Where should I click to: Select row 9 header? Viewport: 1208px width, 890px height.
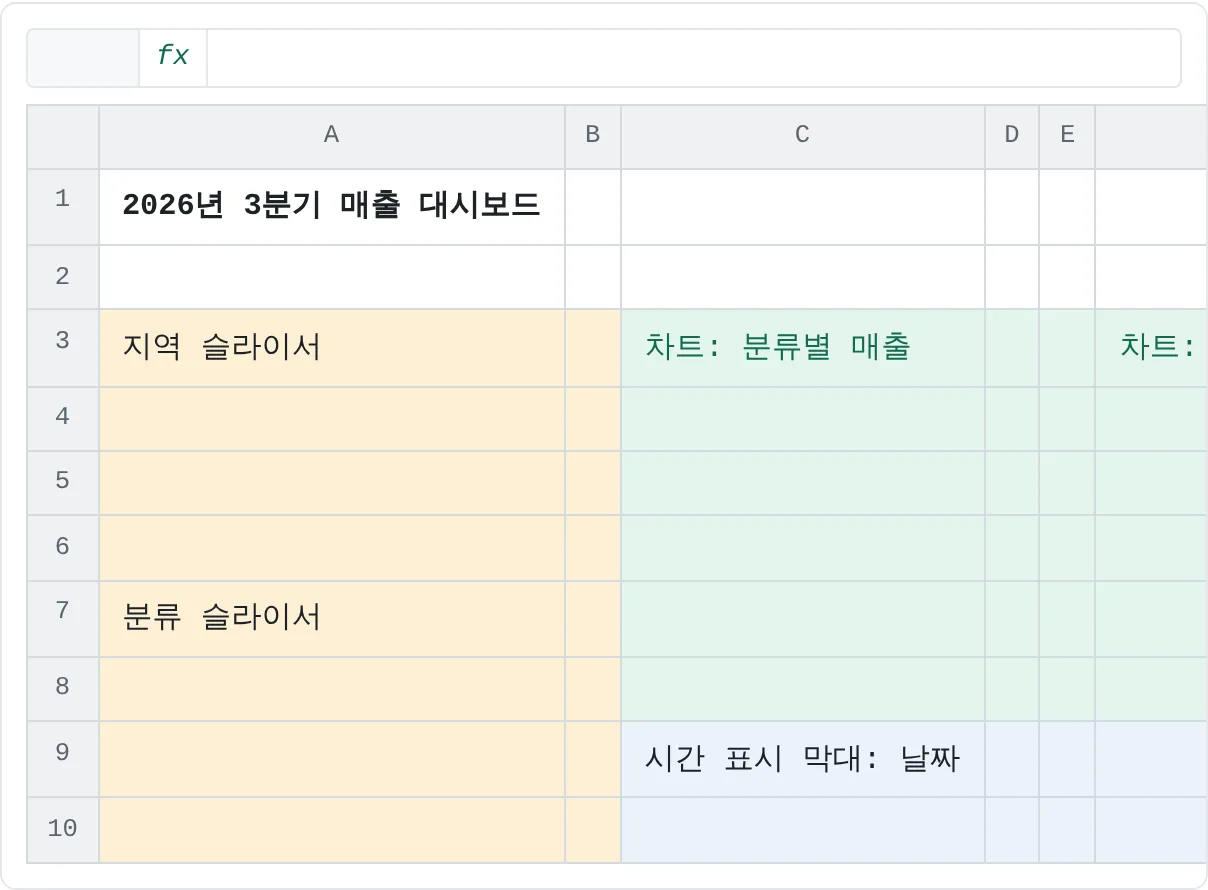click(63, 759)
